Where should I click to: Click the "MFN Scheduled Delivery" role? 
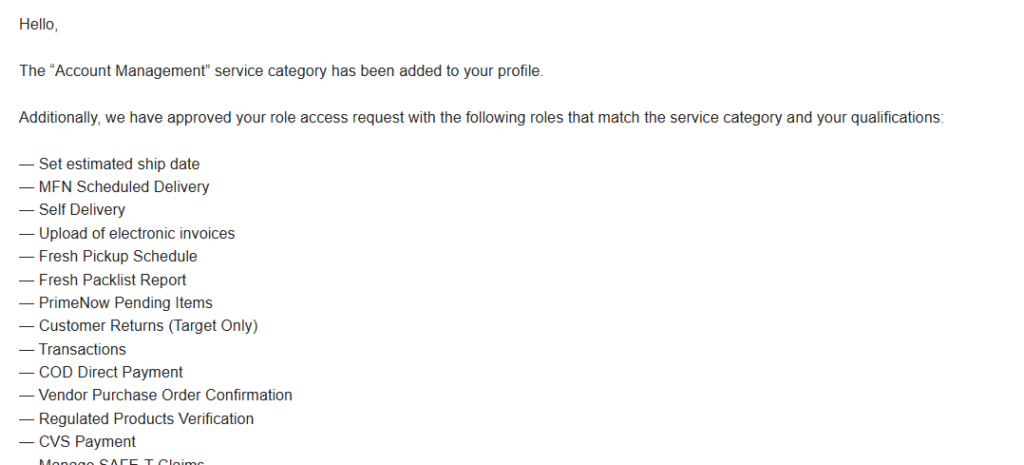click(x=124, y=187)
